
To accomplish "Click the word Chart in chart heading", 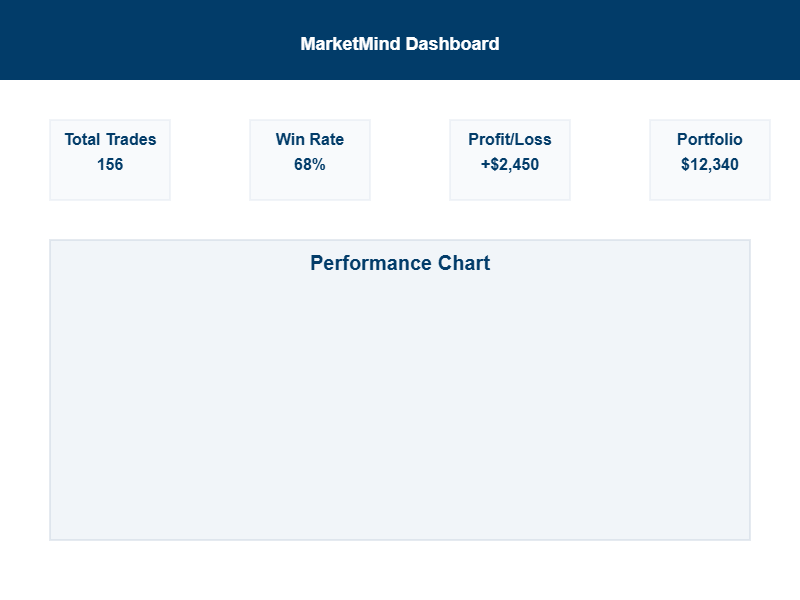I will (x=464, y=263).
